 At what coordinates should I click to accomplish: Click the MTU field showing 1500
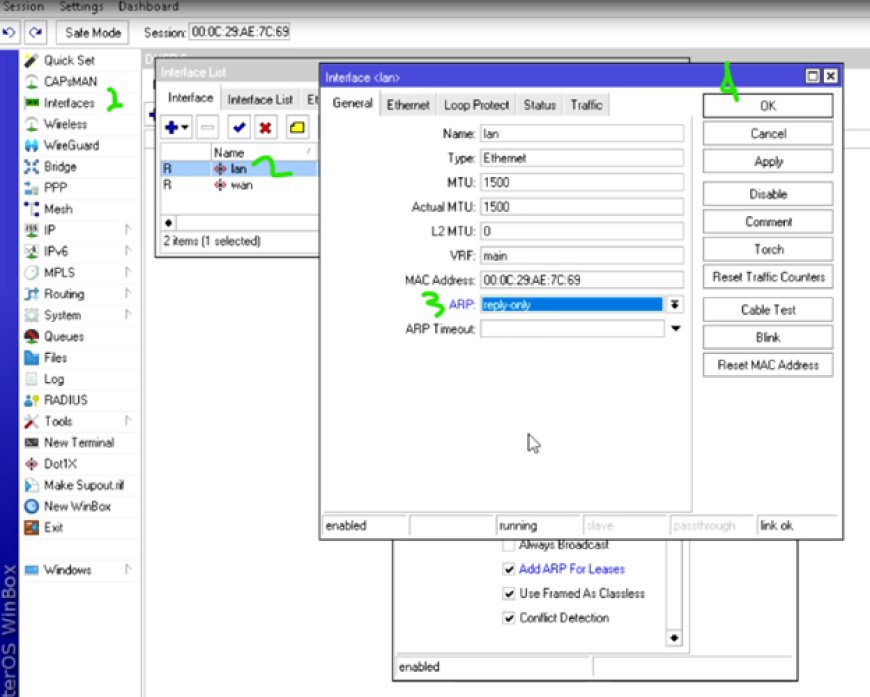(582, 183)
